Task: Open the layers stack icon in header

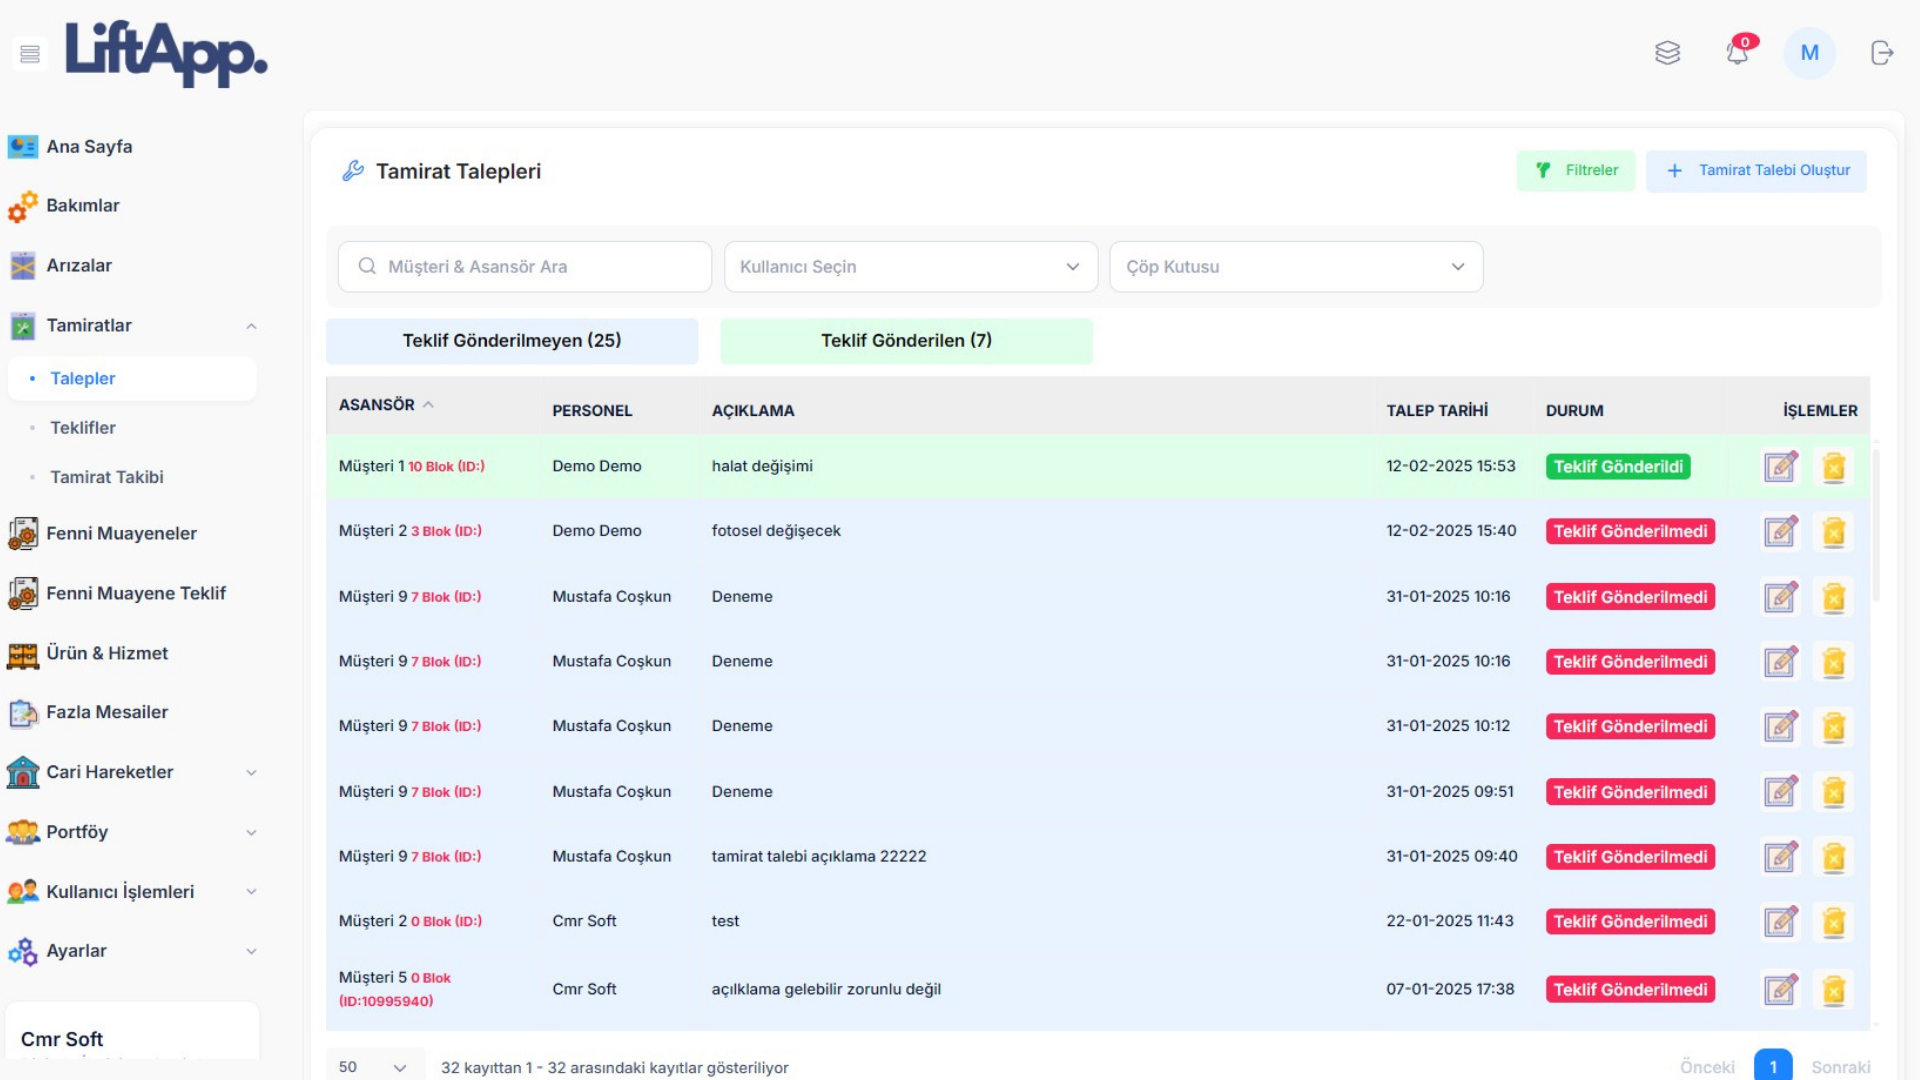Action: coord(1667,53)
